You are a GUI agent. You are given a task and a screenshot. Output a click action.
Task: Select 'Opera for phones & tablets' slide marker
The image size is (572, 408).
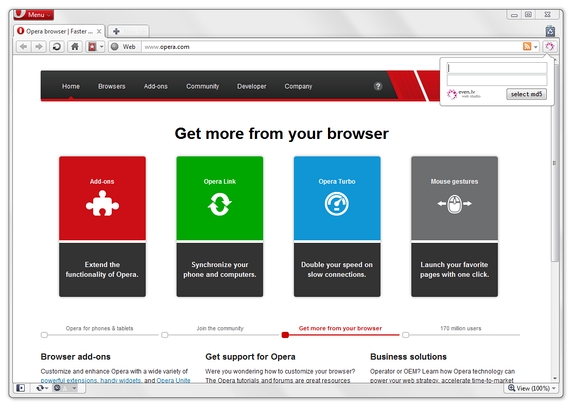pos(44,335)
